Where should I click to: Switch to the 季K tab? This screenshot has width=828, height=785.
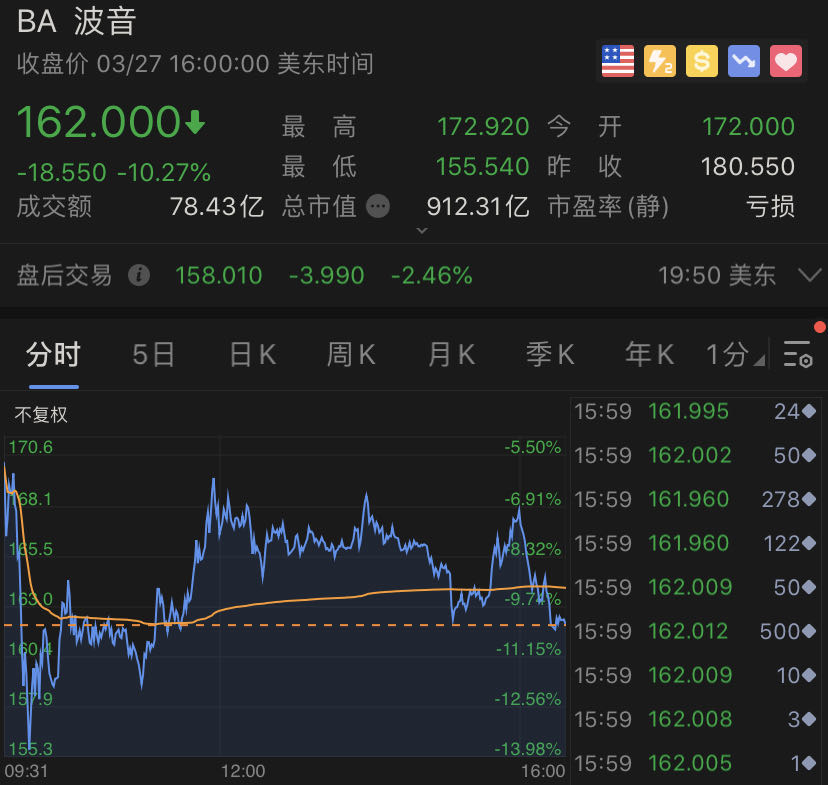[x=550, y=354]
